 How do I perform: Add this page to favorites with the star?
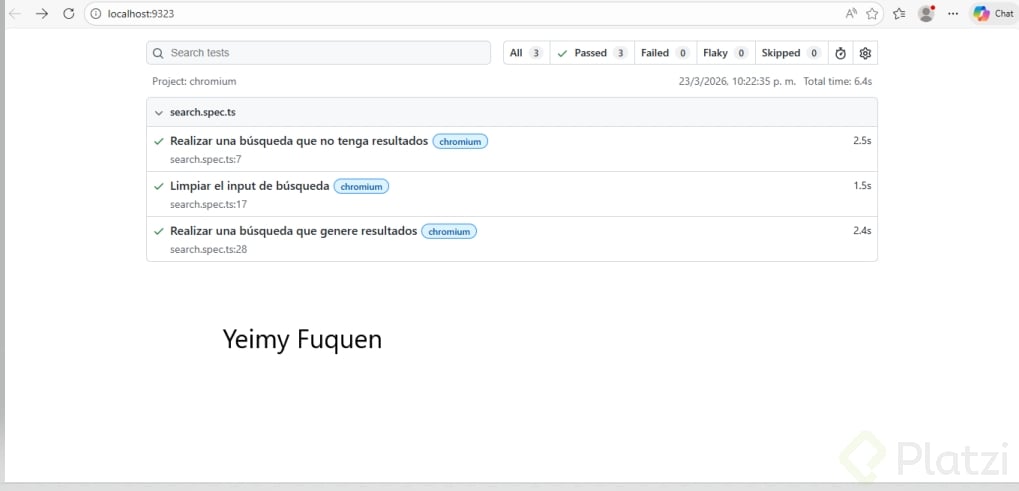[871, 14]
